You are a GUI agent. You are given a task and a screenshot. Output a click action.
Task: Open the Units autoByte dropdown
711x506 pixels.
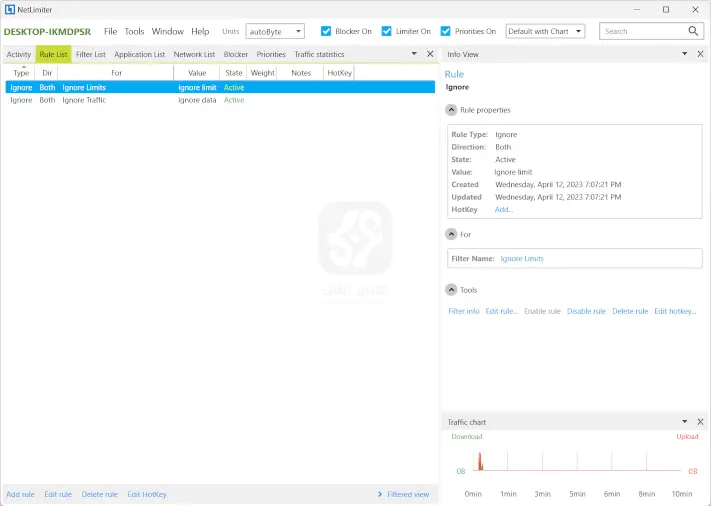[x=275, y=31]
